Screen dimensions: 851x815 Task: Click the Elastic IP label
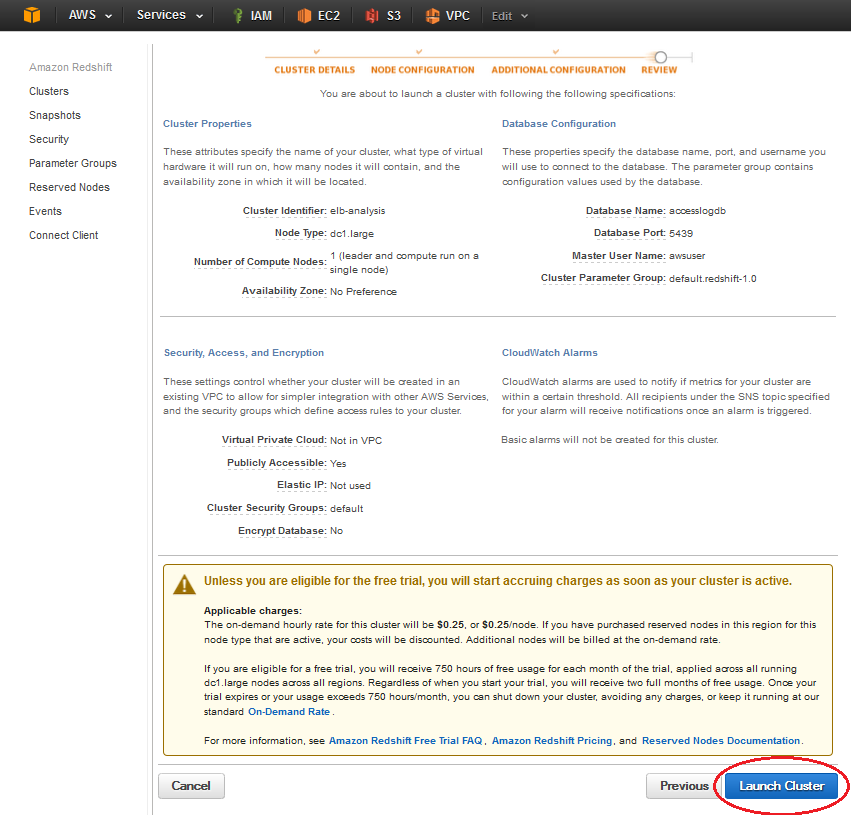pyautogui.click(x=302, y=485)
